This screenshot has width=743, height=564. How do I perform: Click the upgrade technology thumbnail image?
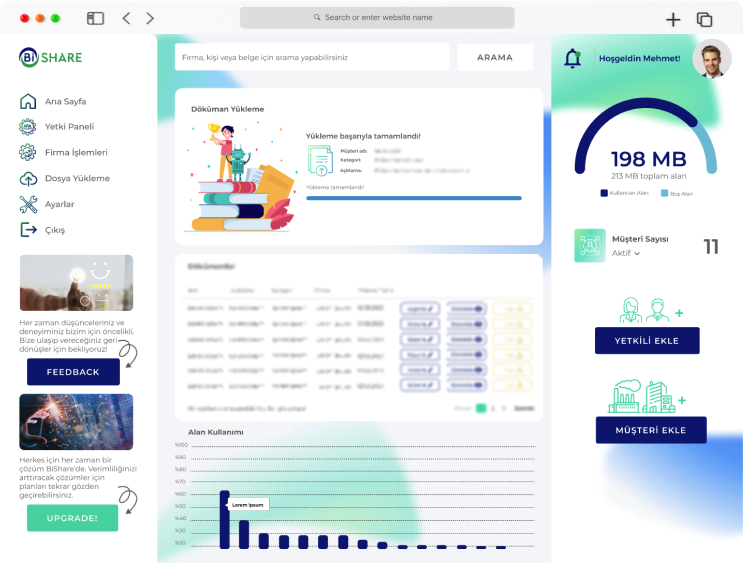click(x=76, y=422)
